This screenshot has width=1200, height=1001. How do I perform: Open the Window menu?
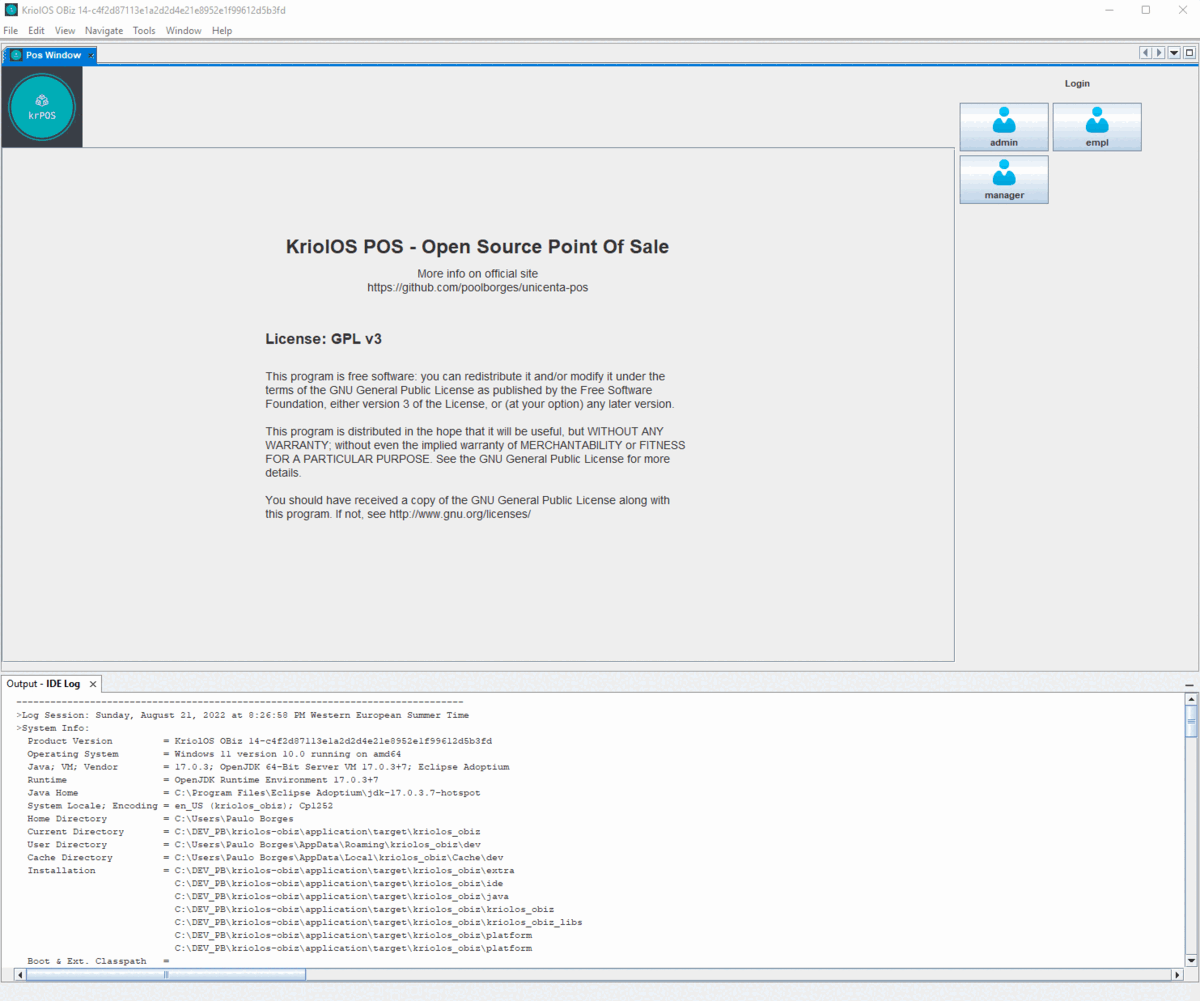183,30
